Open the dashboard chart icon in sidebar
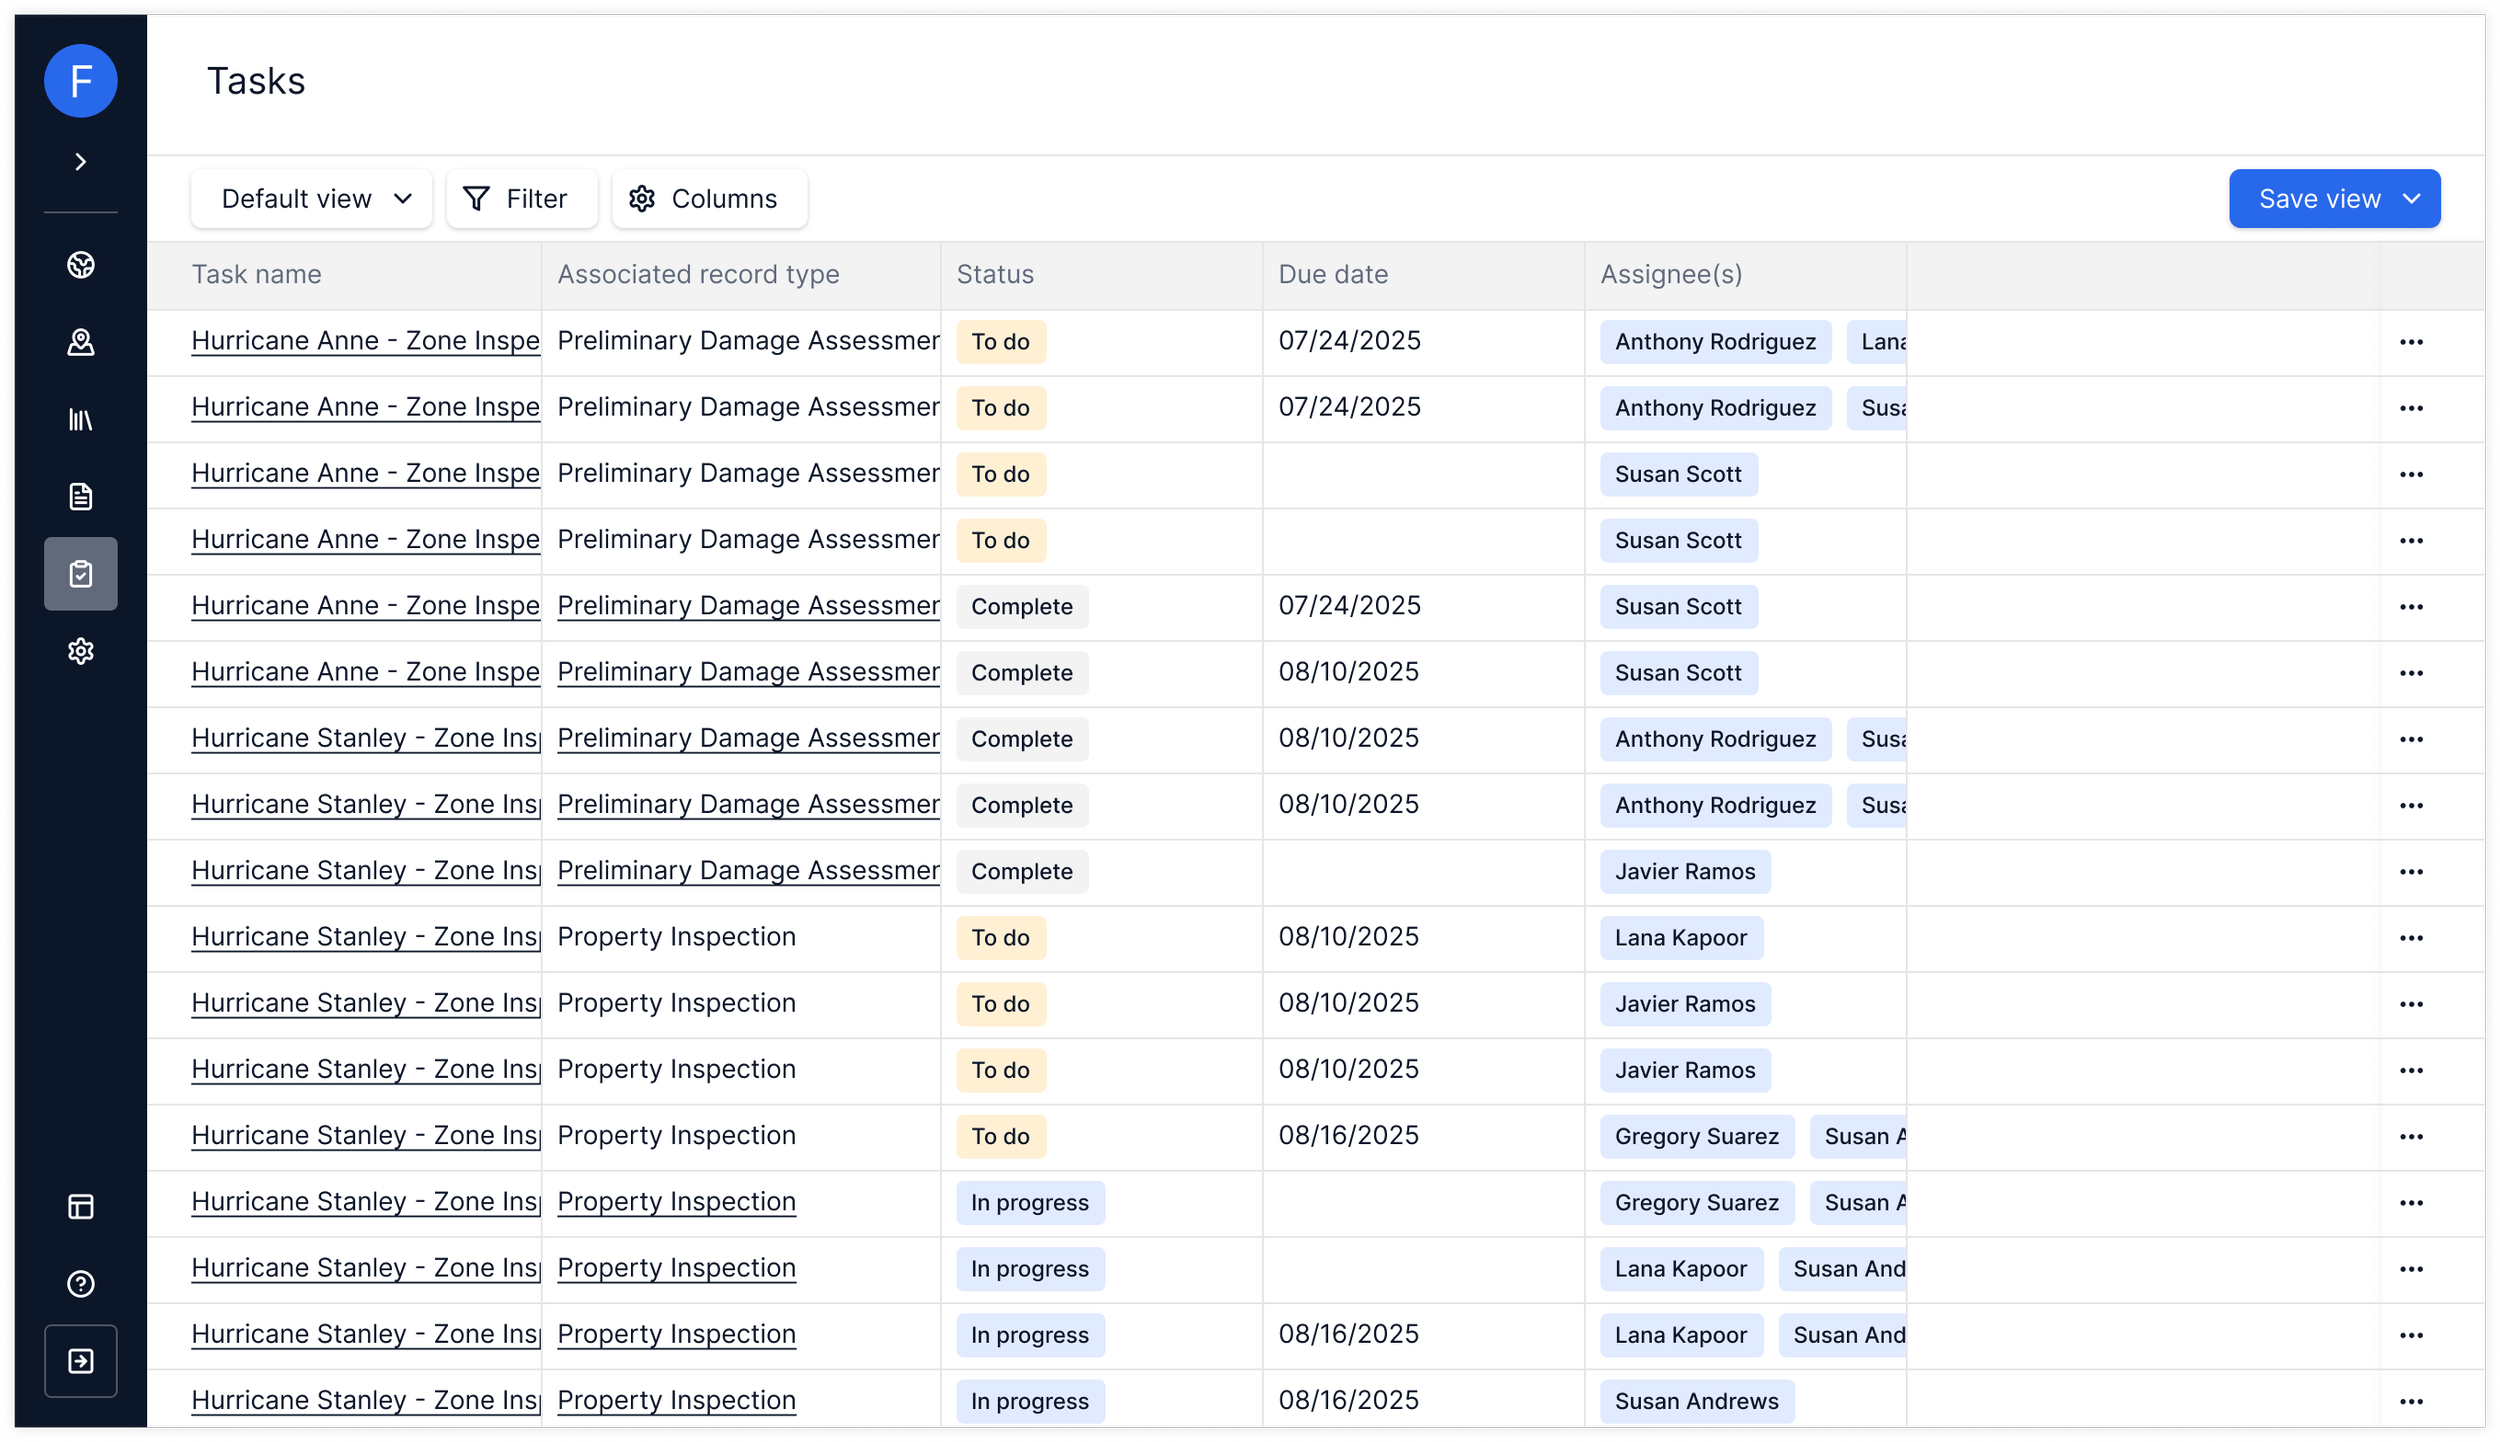 tap(81, 265)
